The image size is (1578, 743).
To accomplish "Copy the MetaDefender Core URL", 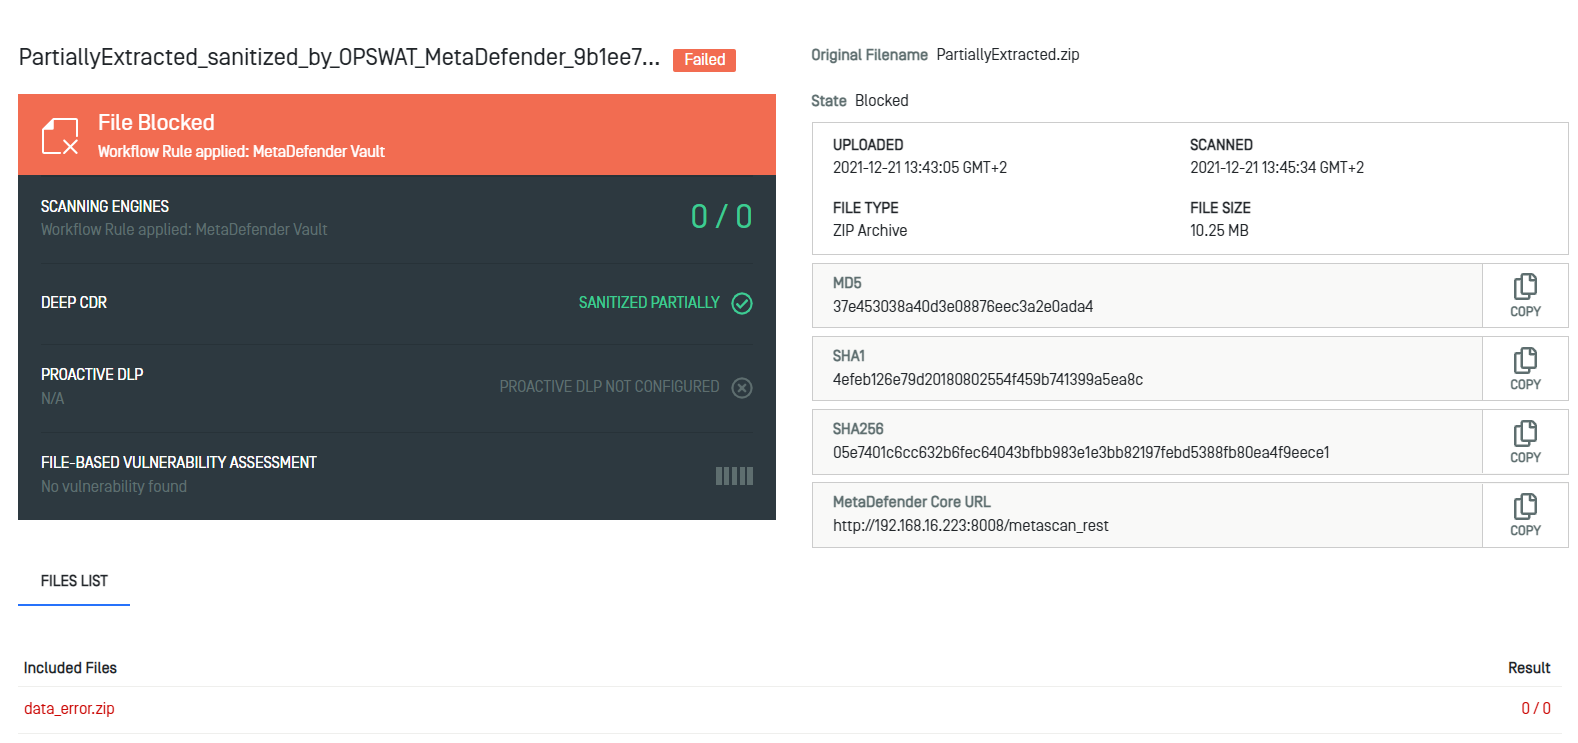I will point(1524,515).
